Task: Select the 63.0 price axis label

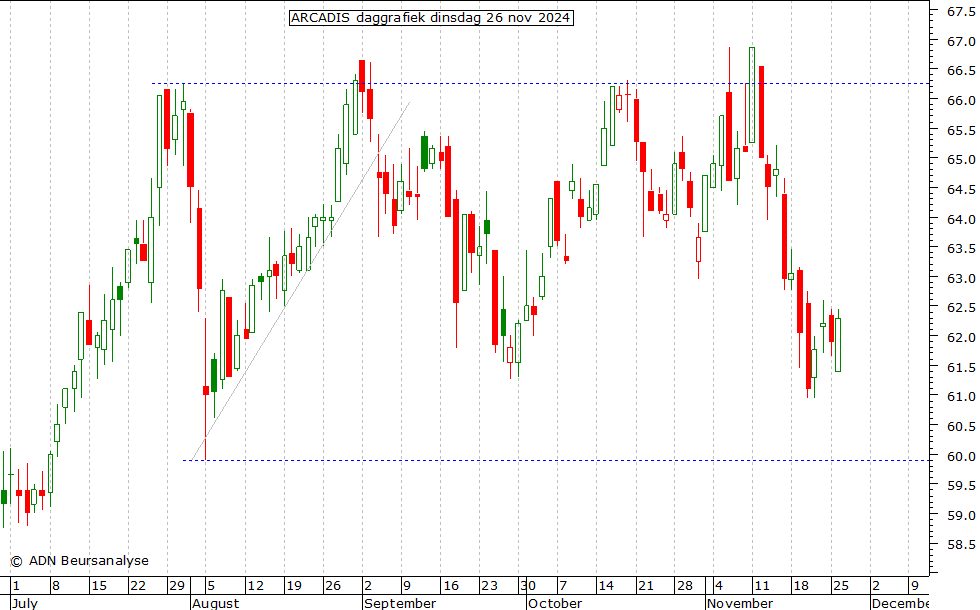Action: 961,278
